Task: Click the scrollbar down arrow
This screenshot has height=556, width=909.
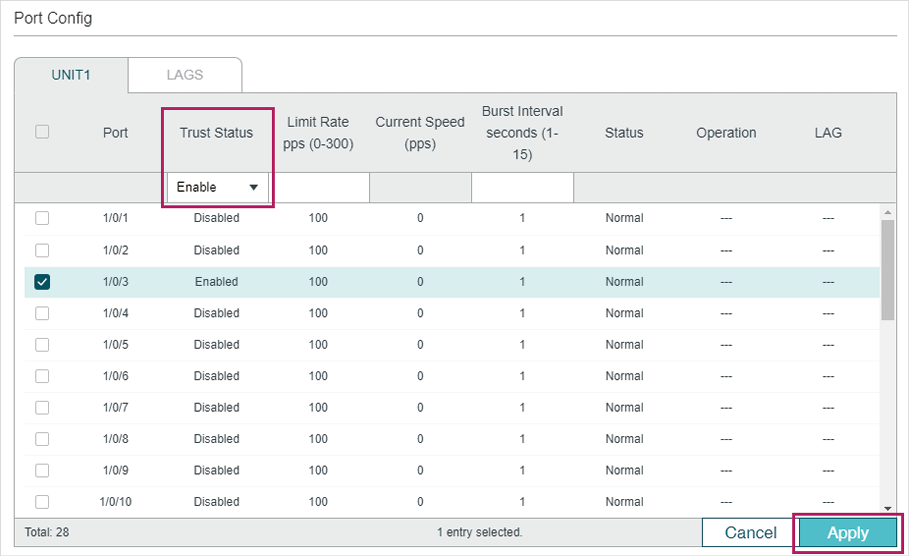Action: pyautogui.click(x=888, y=508)
